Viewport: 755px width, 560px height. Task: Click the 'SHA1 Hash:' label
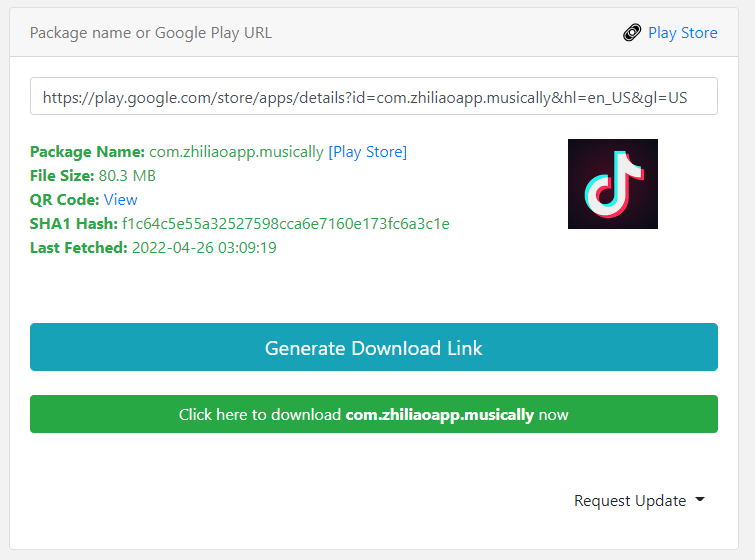coord(73,224)
